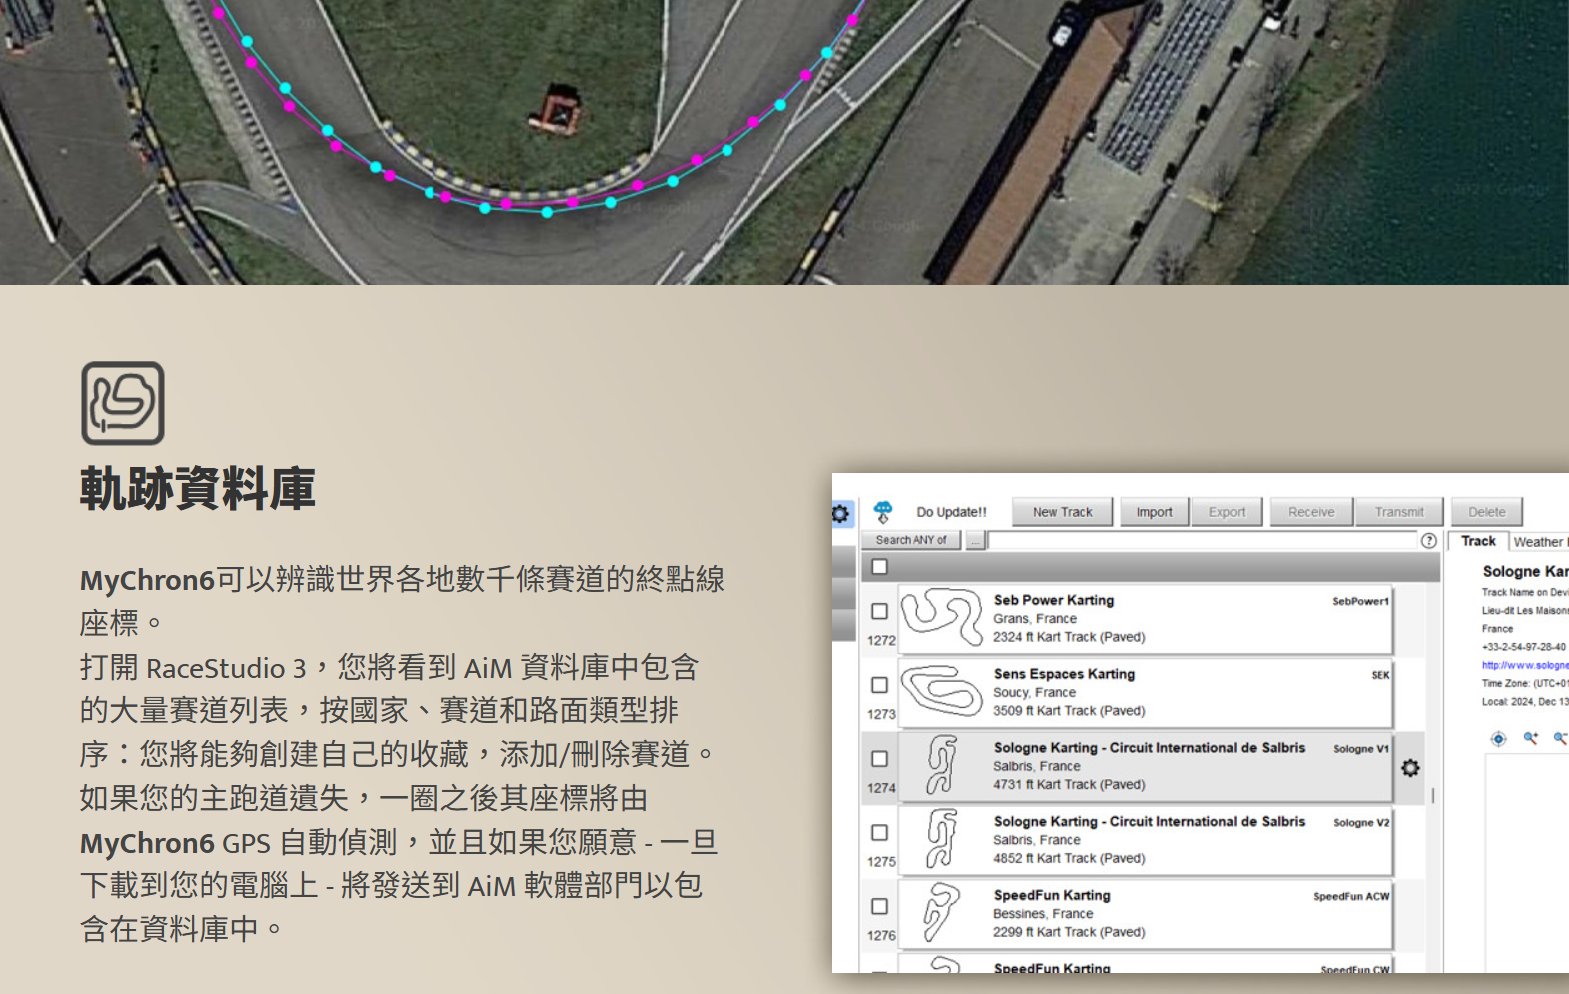Click the track database icon above the heading
This screenshot has width=1569, height=994.
pyautogui.click(x=123, y=403)
